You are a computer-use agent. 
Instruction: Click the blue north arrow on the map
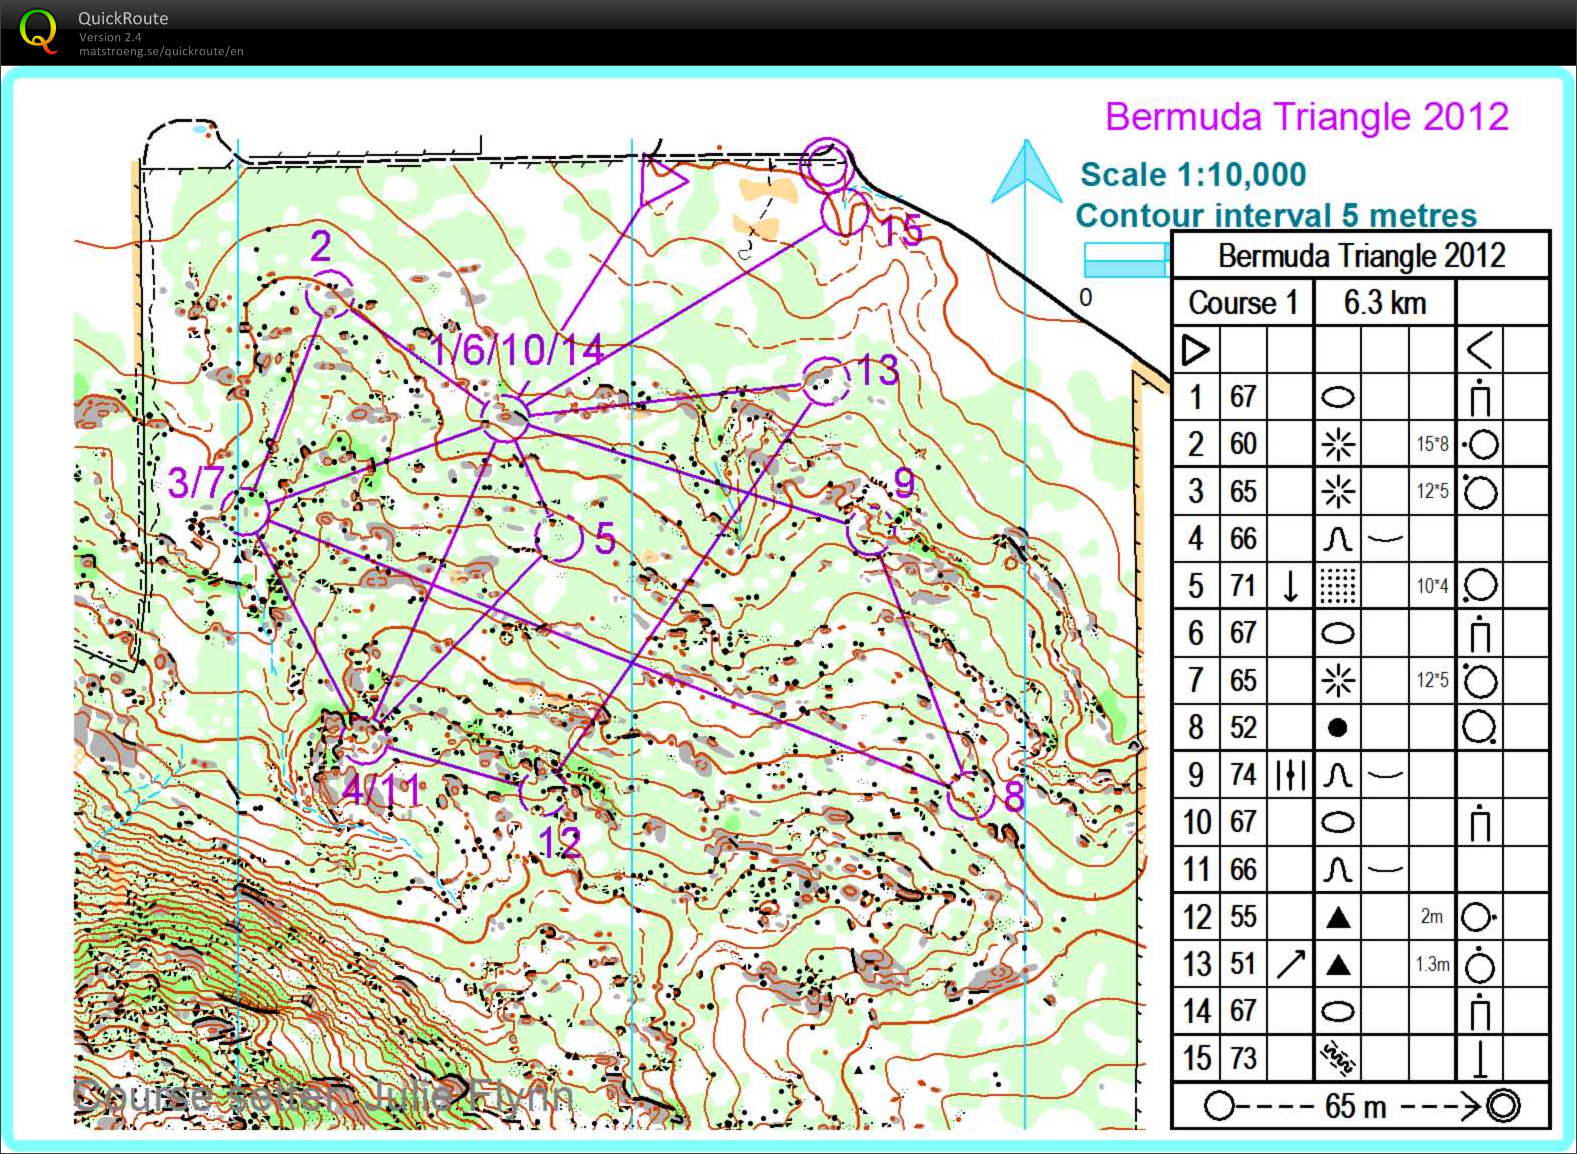click(x=1025, y=174)
